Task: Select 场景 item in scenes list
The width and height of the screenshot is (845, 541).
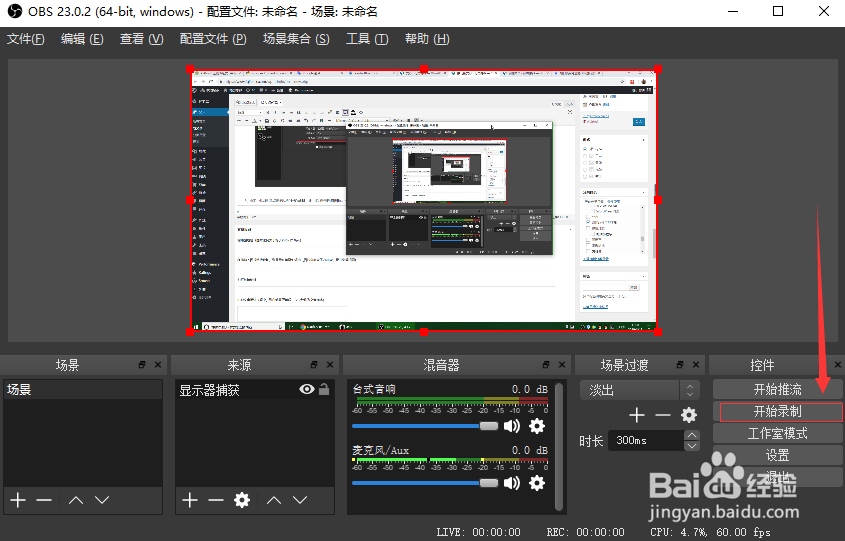Action: click(x=83, y=389)
